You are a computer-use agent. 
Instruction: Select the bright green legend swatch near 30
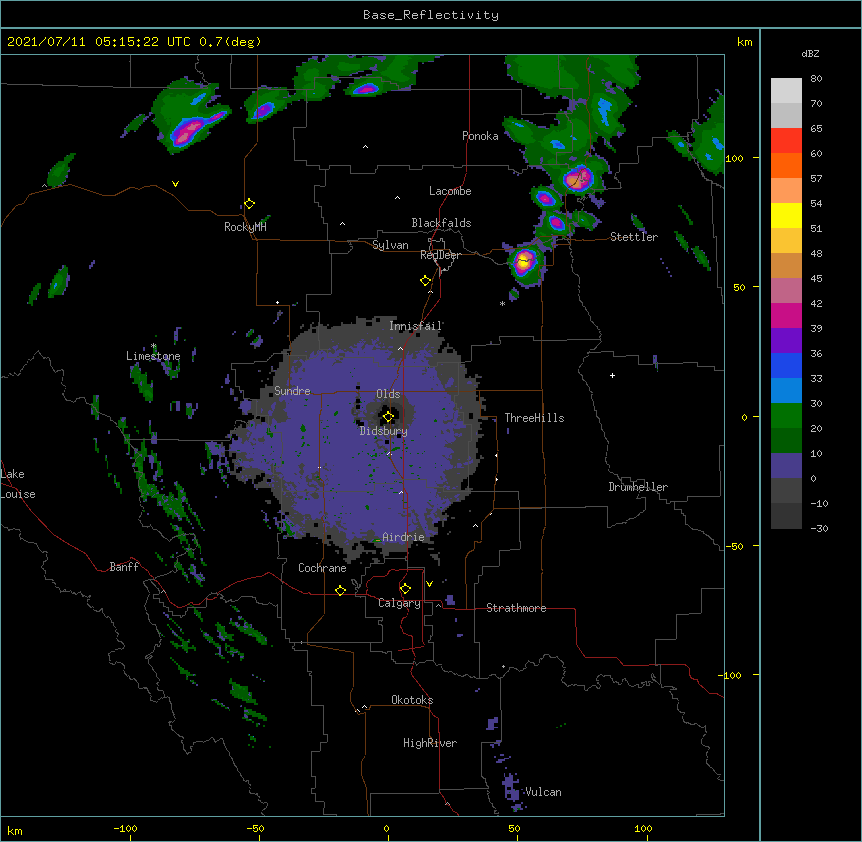[786, 416]
